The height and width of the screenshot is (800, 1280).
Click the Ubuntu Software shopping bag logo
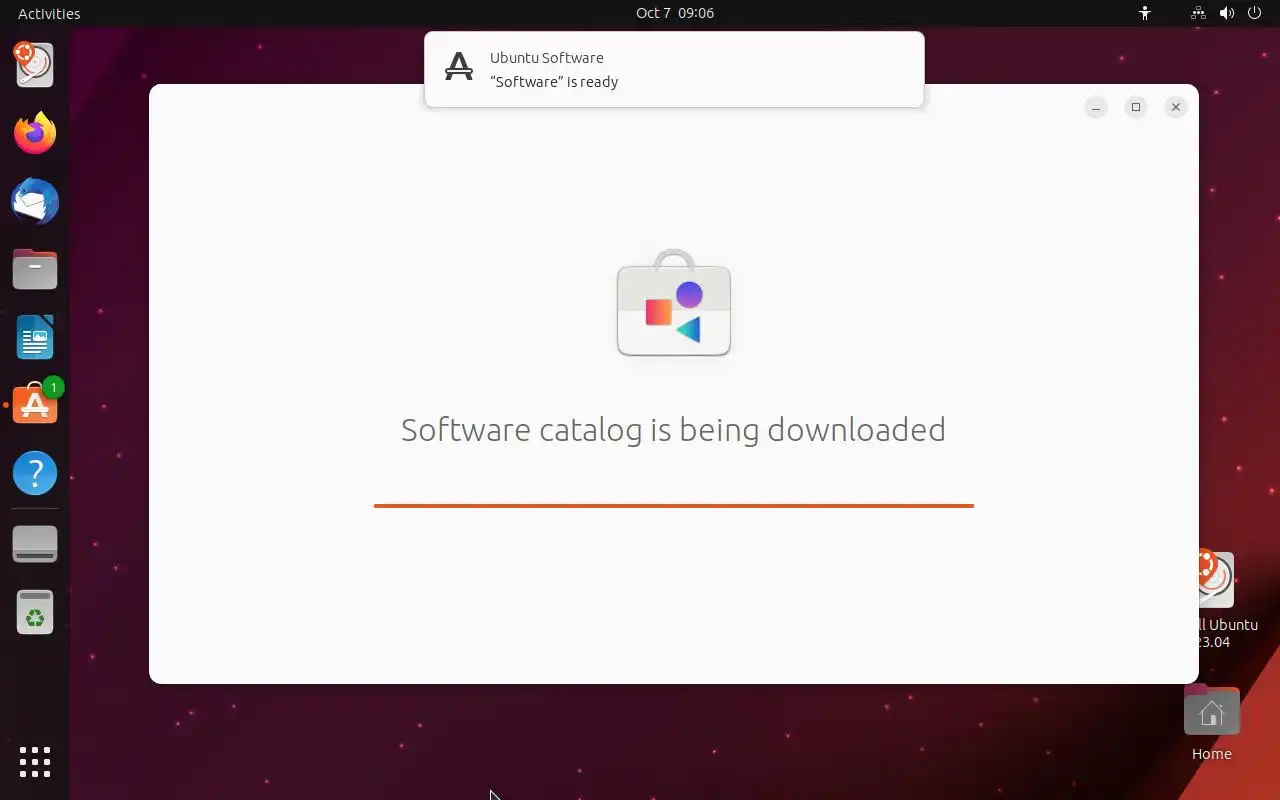pyautogui.click(x=674, y=303)
